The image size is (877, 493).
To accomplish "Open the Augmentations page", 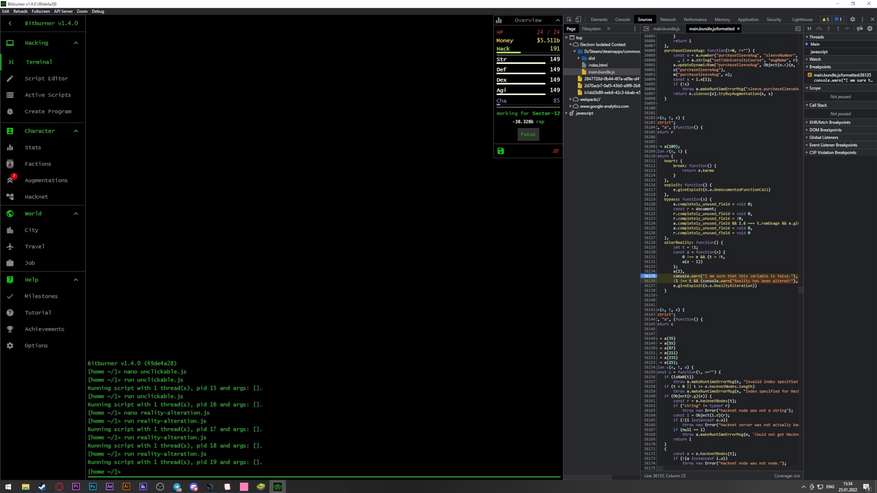I will pyautogui.click(x=46, y=180).
